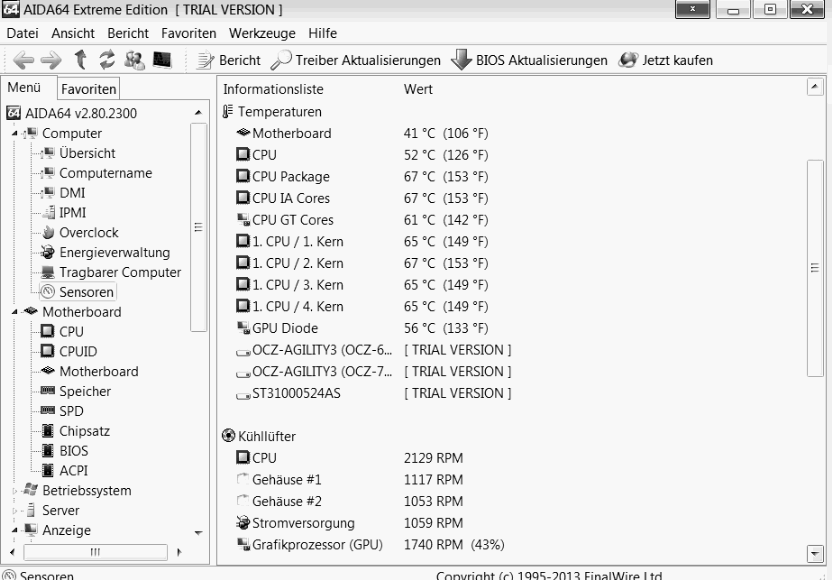832x580 pixels.
Task: Open the Werkzeuge menu
Action: click(x=262, y=33)
